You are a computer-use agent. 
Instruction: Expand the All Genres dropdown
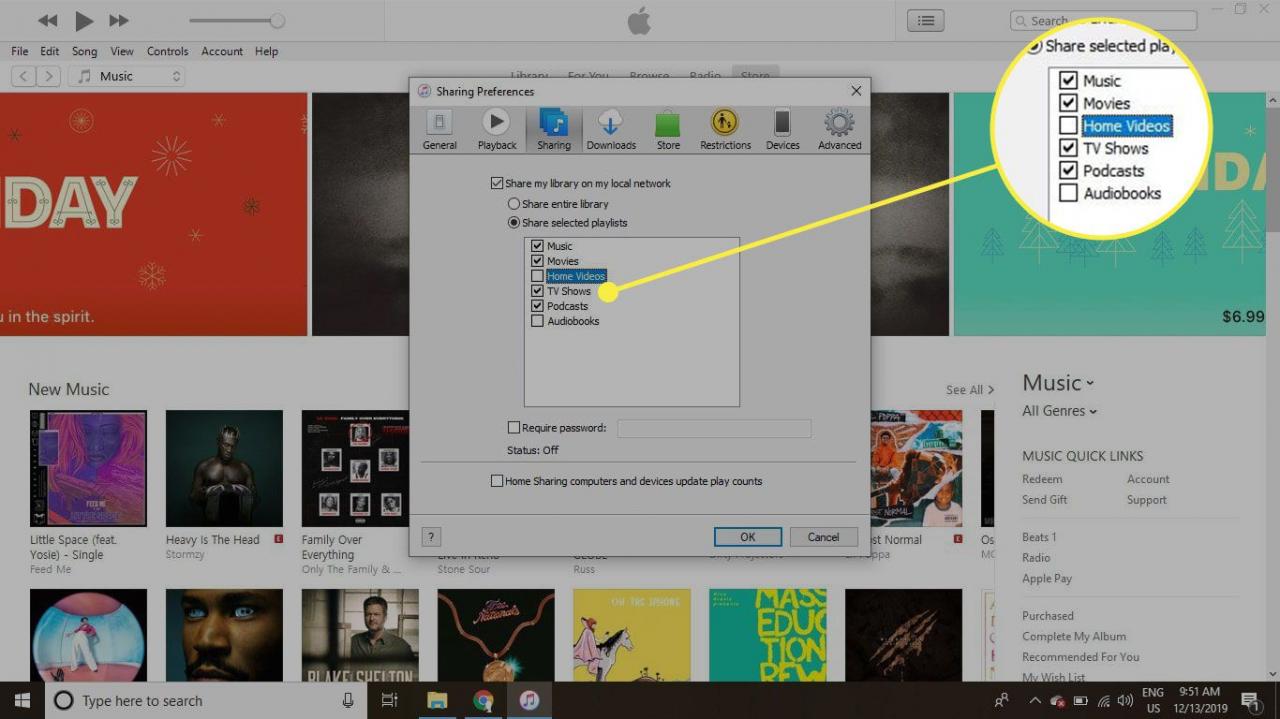1059,411
